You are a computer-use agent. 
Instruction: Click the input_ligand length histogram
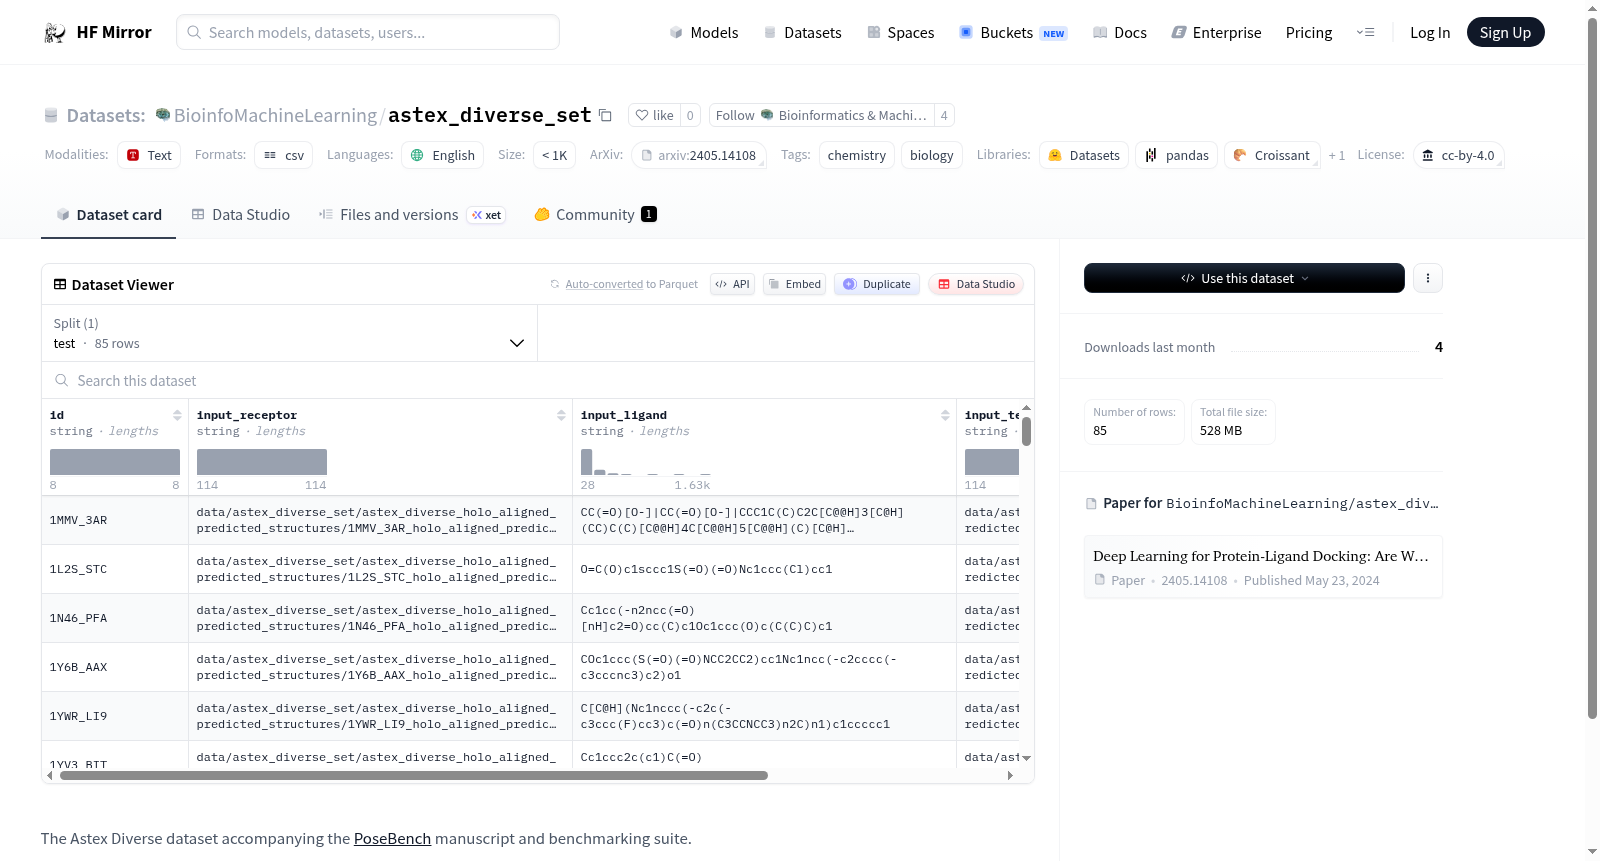[646, 462]
